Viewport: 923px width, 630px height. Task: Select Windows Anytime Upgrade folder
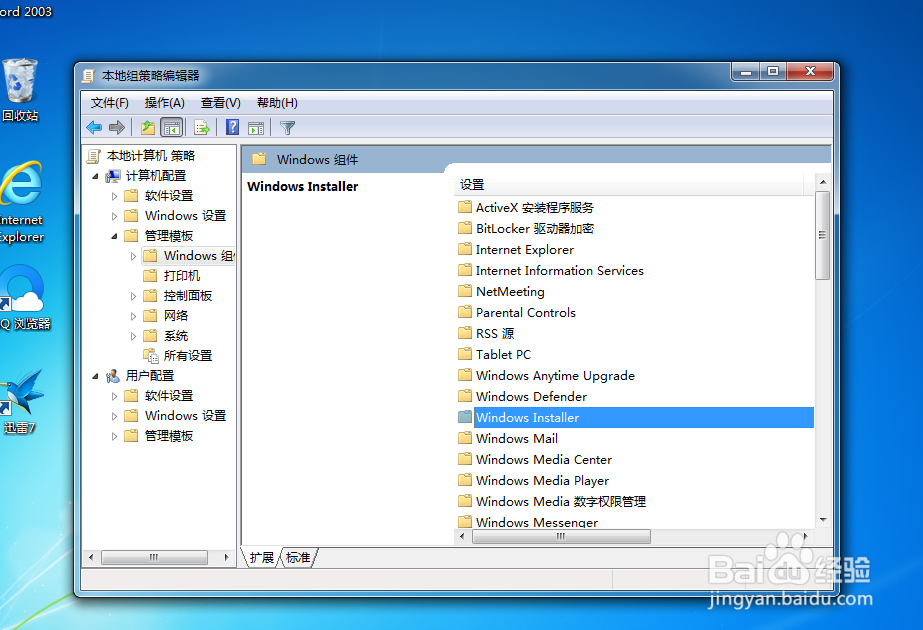tap(555, 375)
